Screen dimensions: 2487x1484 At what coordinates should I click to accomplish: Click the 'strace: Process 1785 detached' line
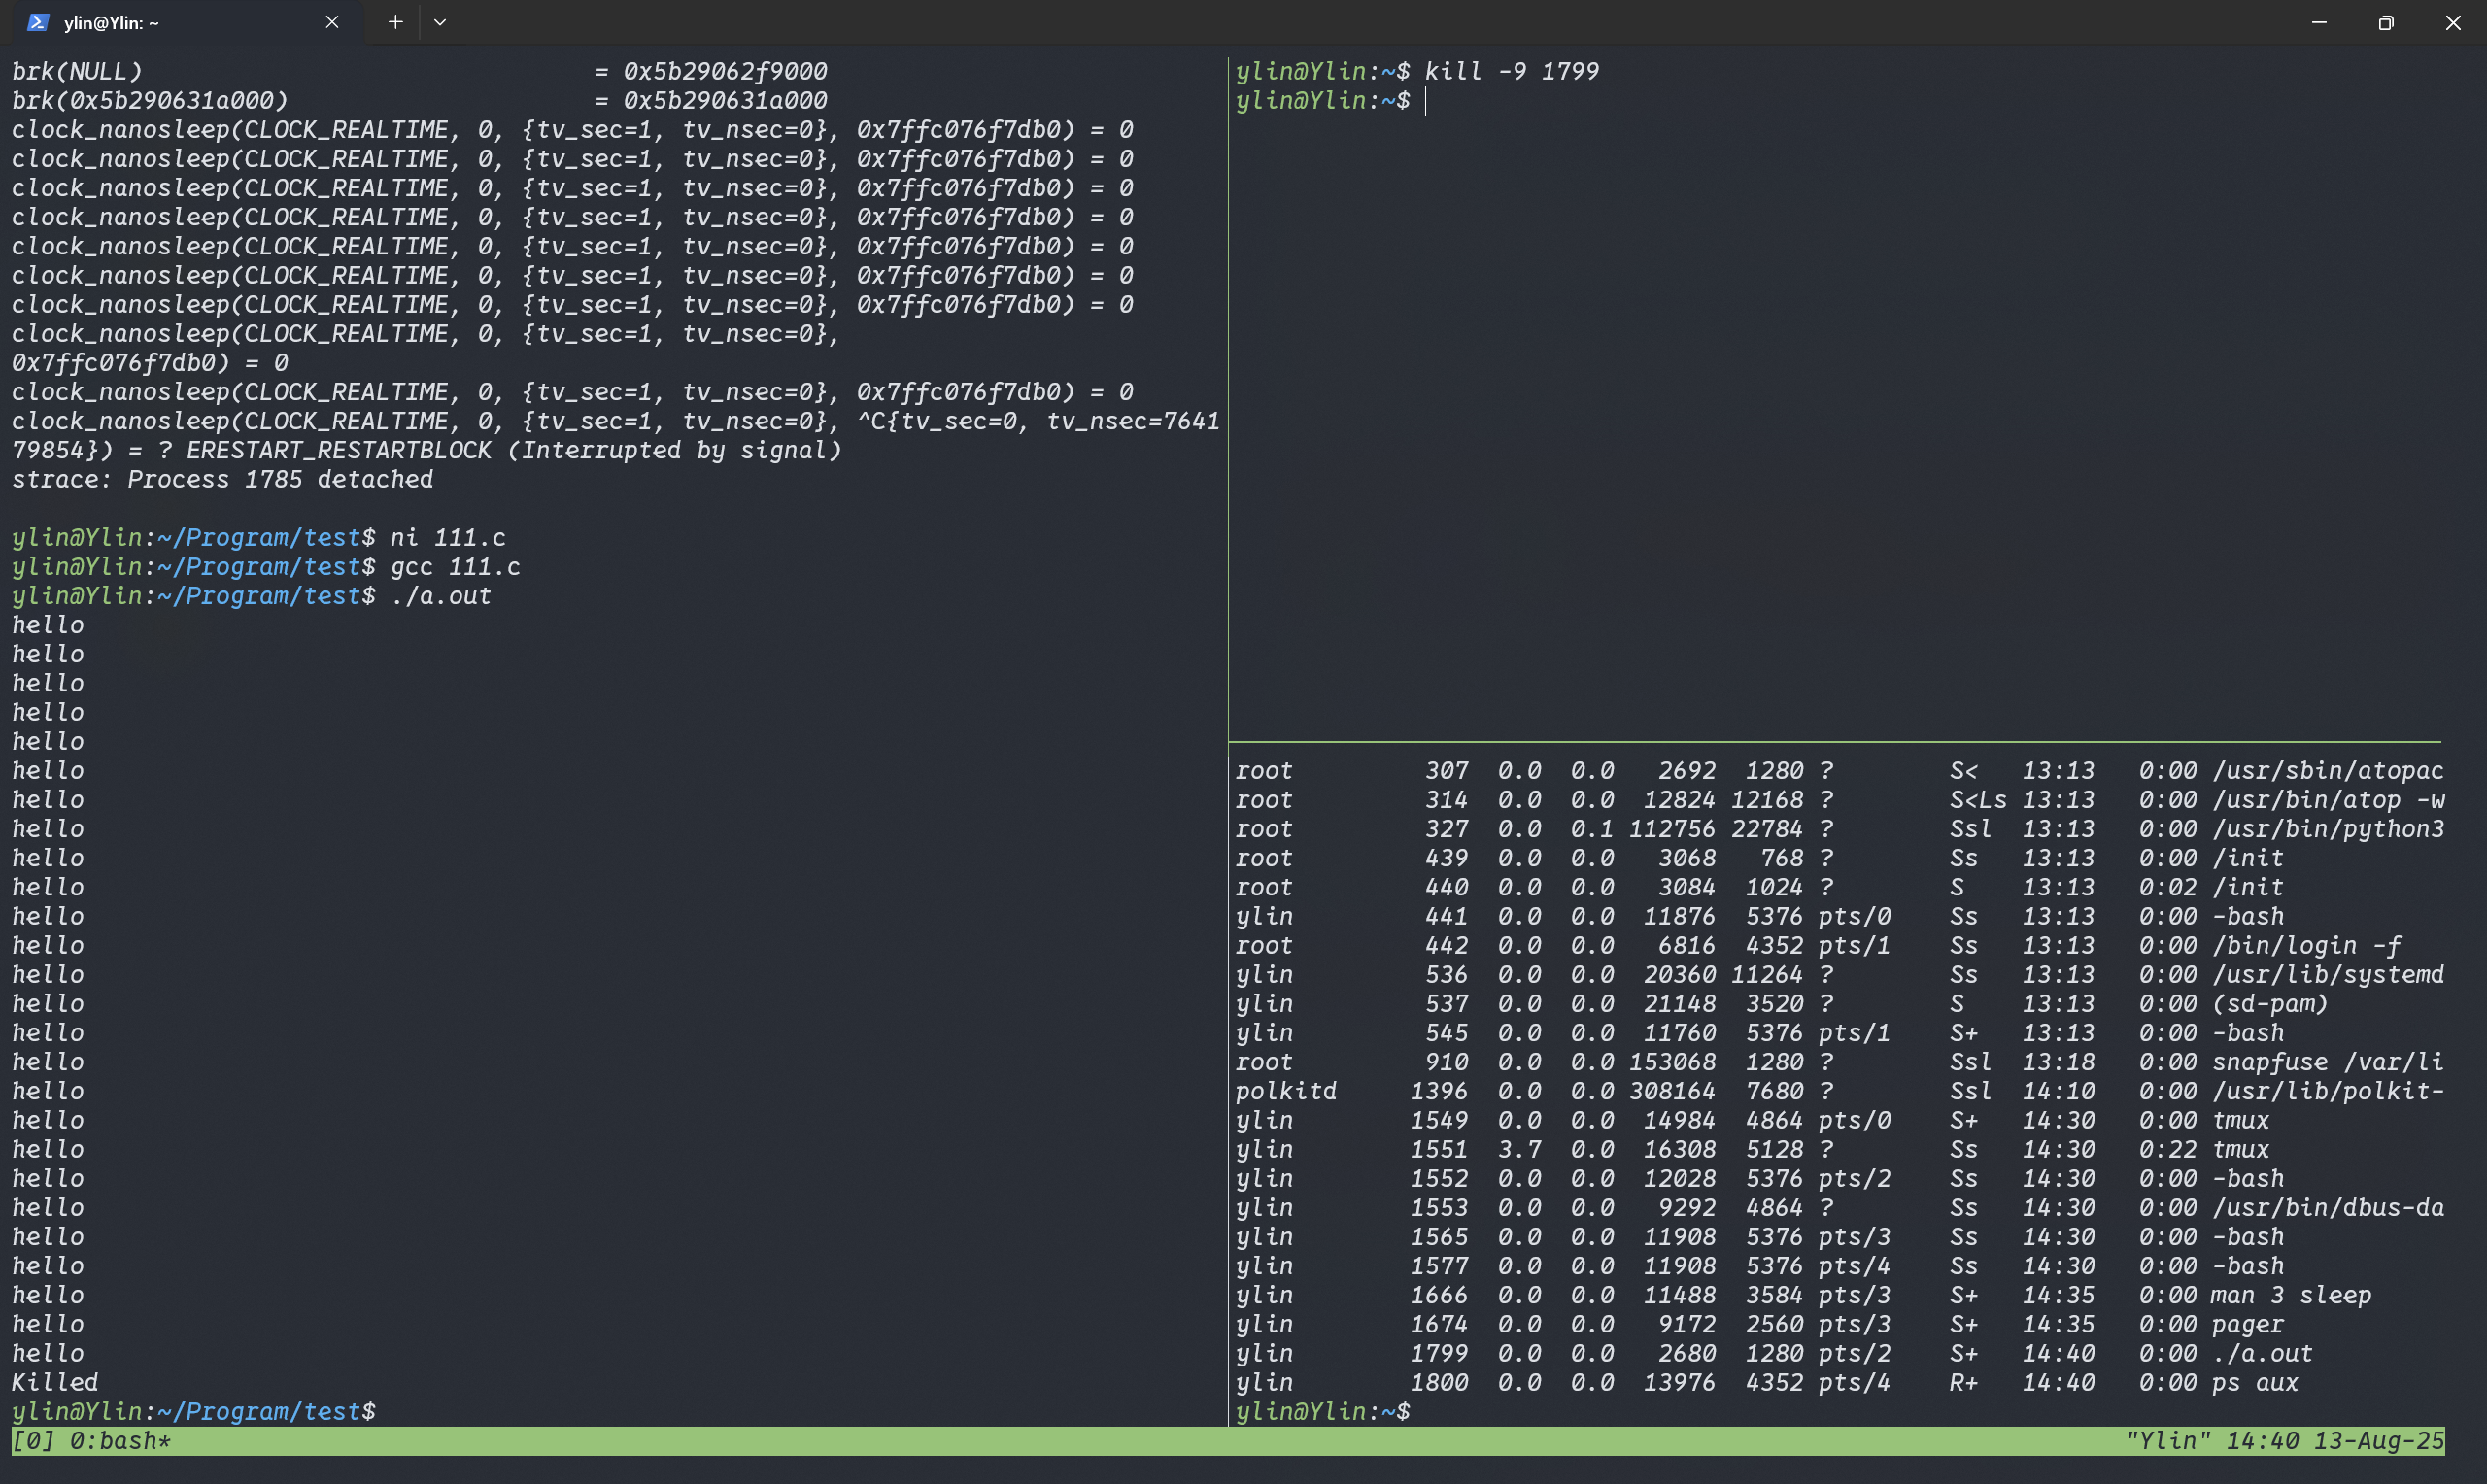click(x=222, y=480)
